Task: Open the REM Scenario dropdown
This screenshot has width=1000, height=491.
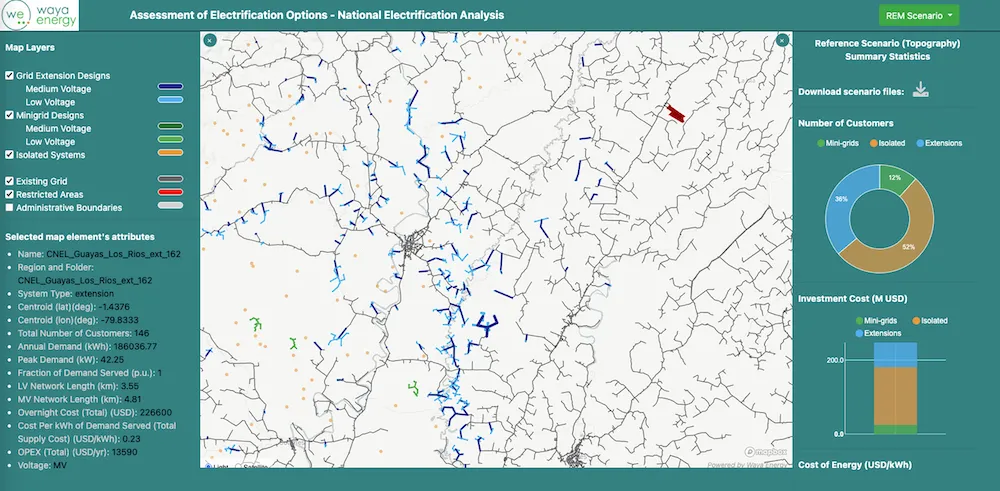Action: click(x=918, y=15)
